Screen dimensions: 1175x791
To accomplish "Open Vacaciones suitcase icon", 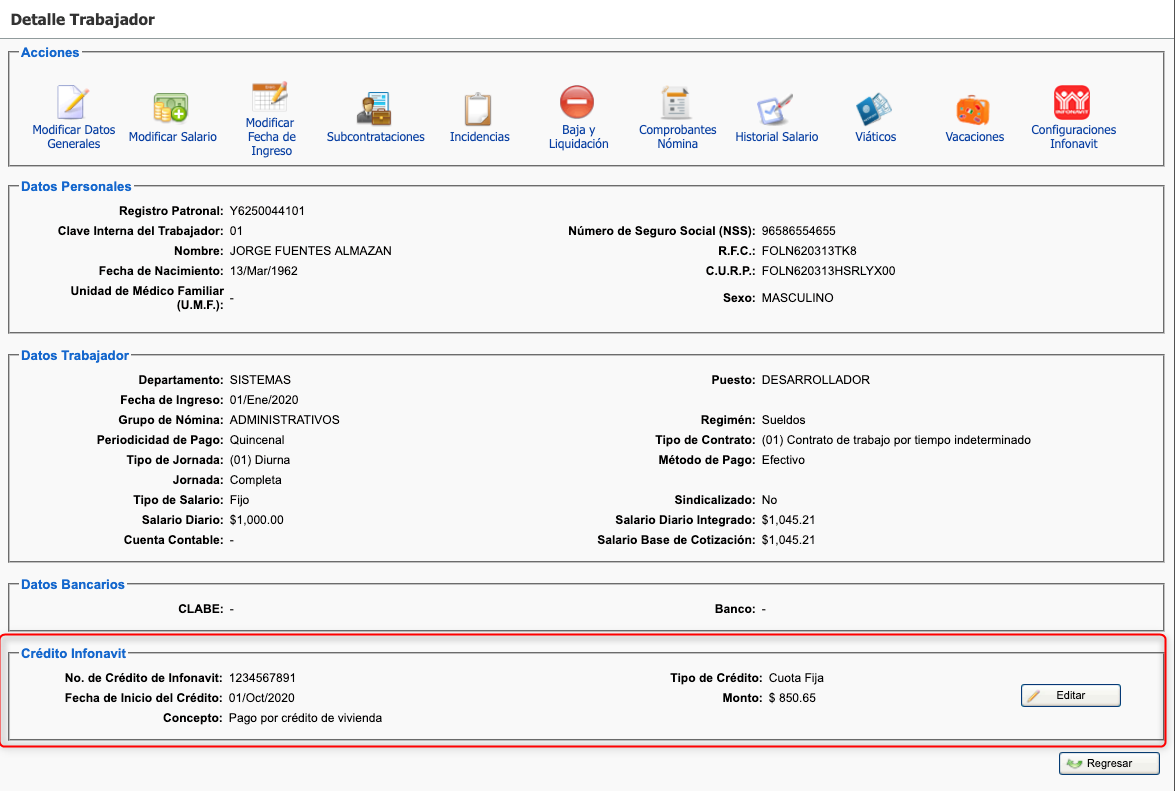I will [x=973, y=108].
